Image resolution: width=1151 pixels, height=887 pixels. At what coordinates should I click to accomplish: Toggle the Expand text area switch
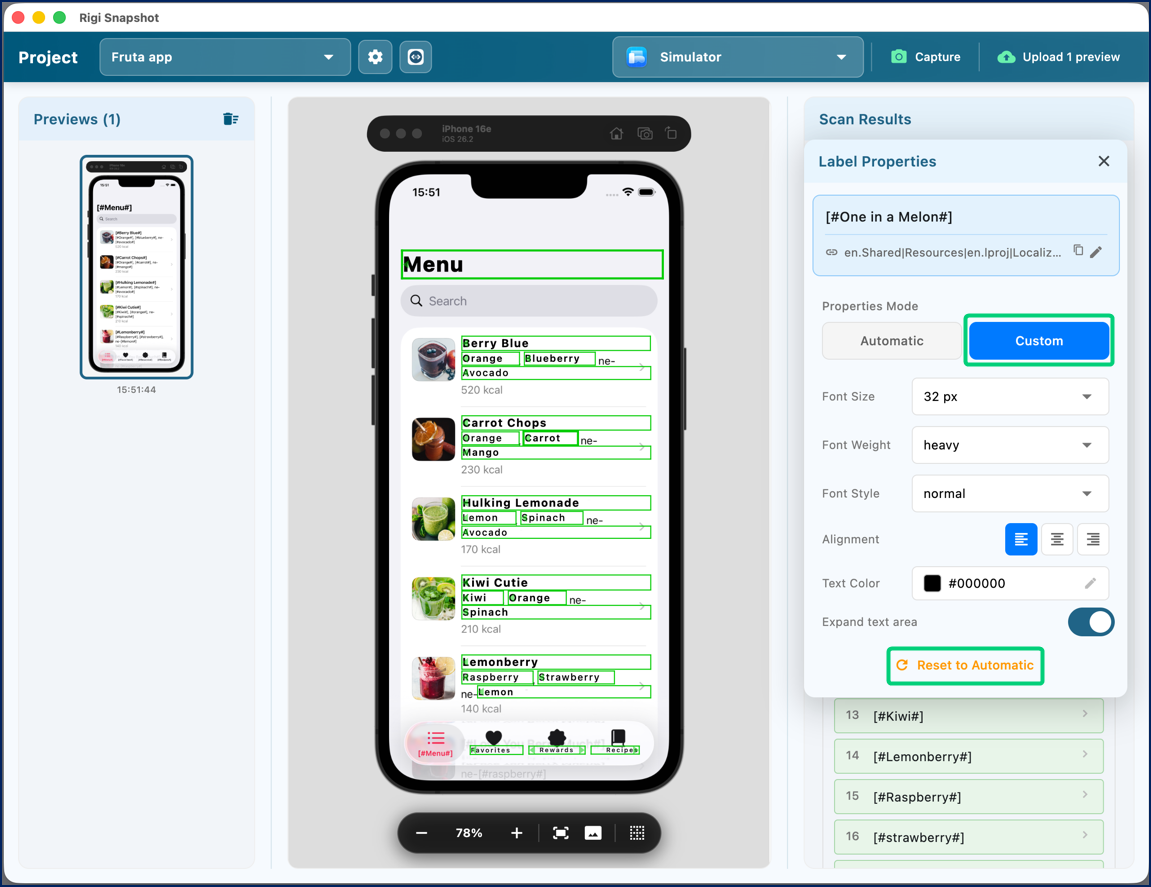click(1091, 622)
